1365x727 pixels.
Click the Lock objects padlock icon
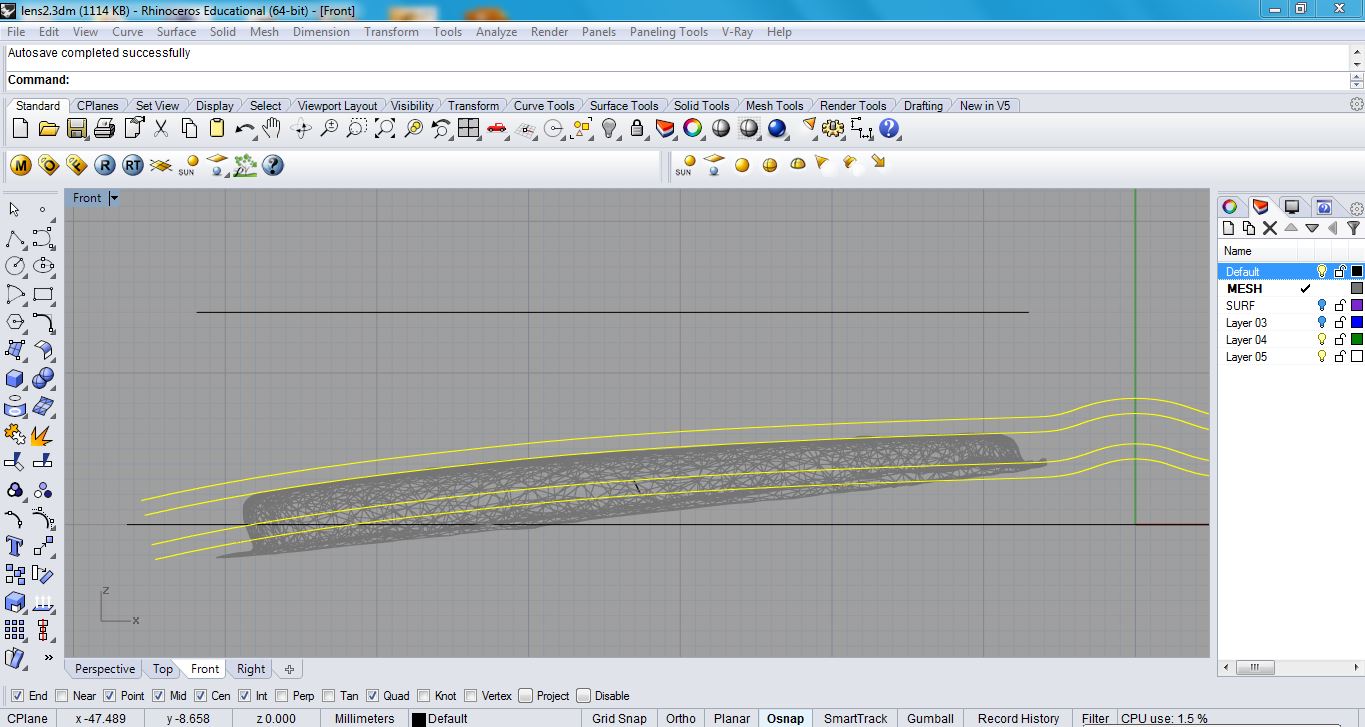637,128
